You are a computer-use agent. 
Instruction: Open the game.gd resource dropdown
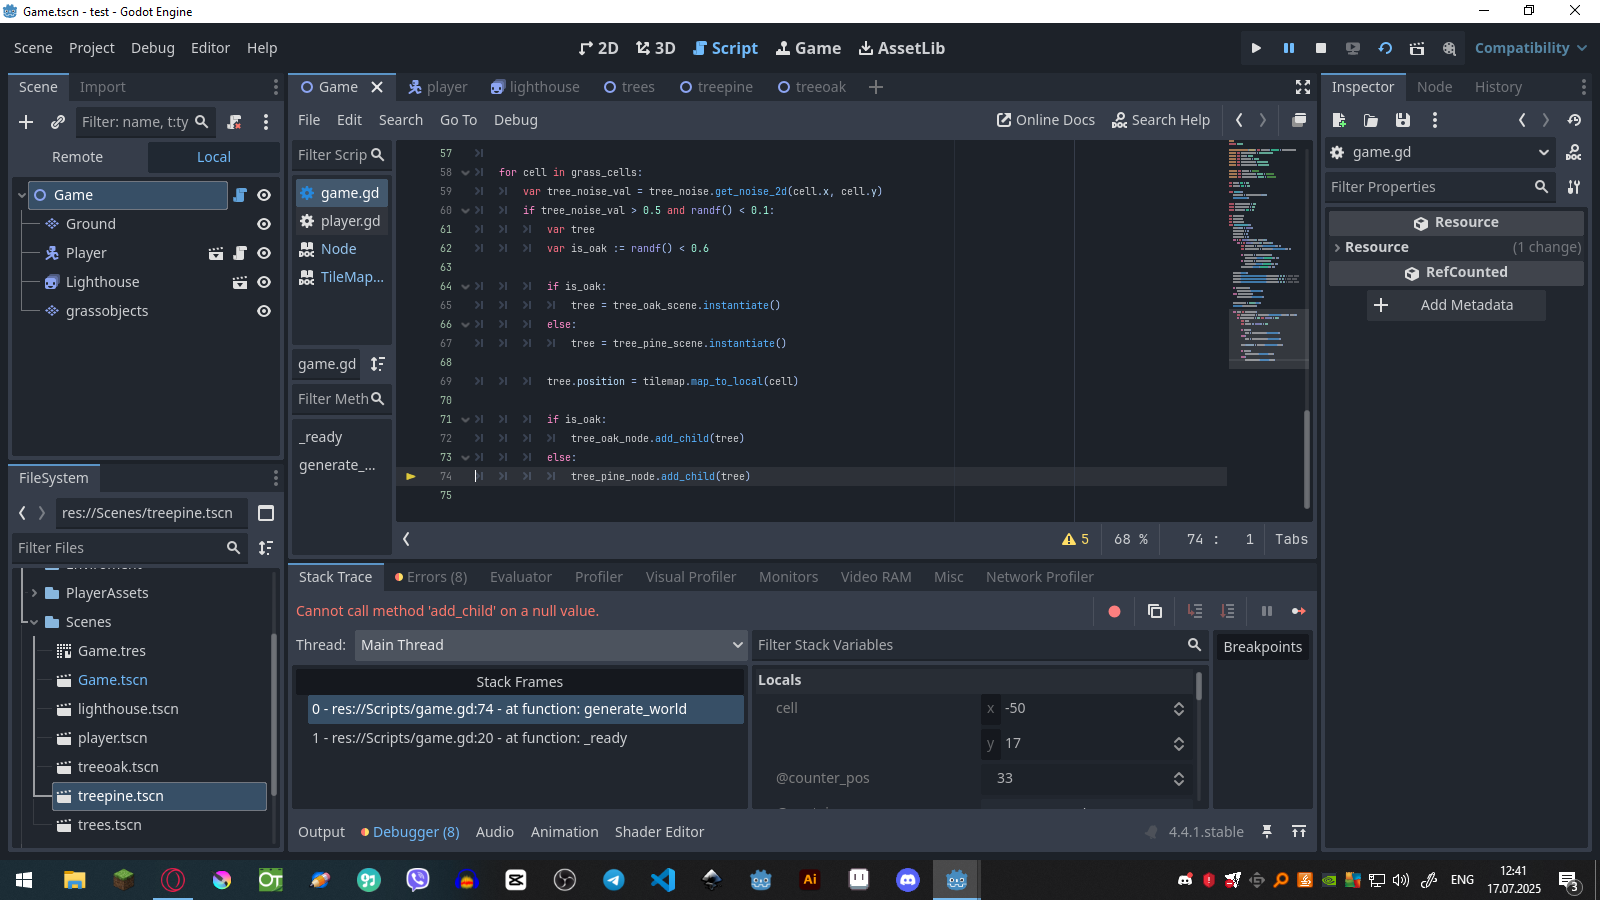tap(1441, 152)
